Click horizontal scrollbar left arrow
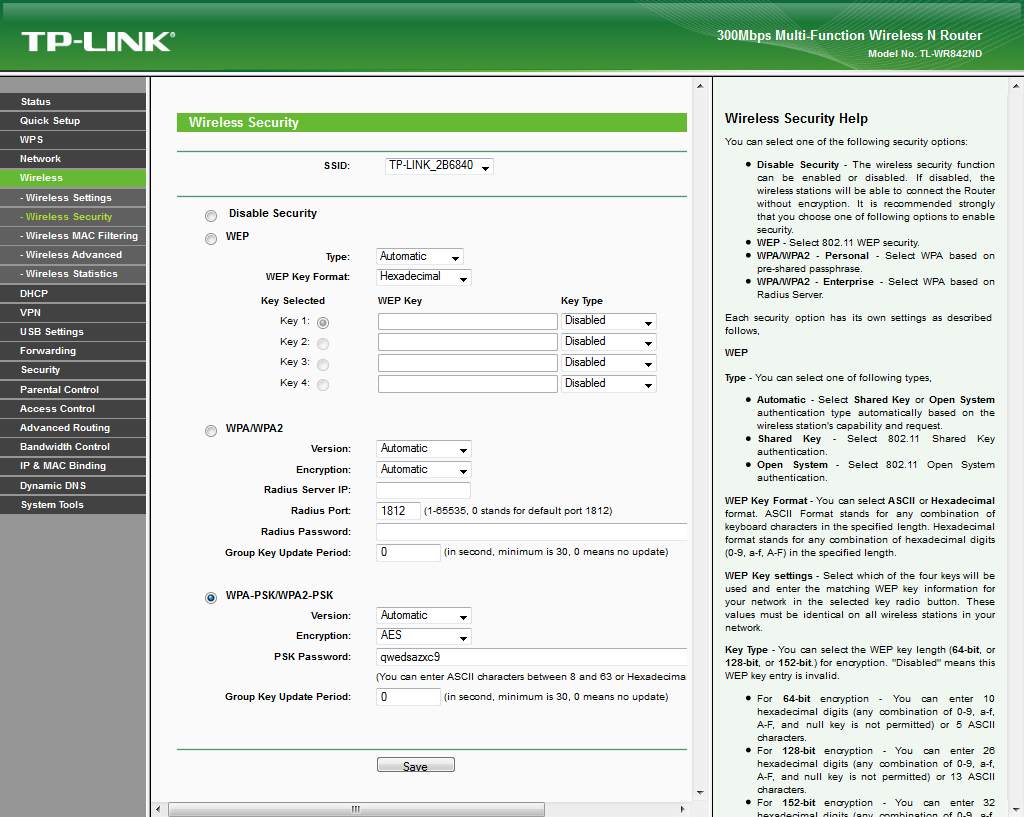This screenshot has height=817, width=1024. 158,809
